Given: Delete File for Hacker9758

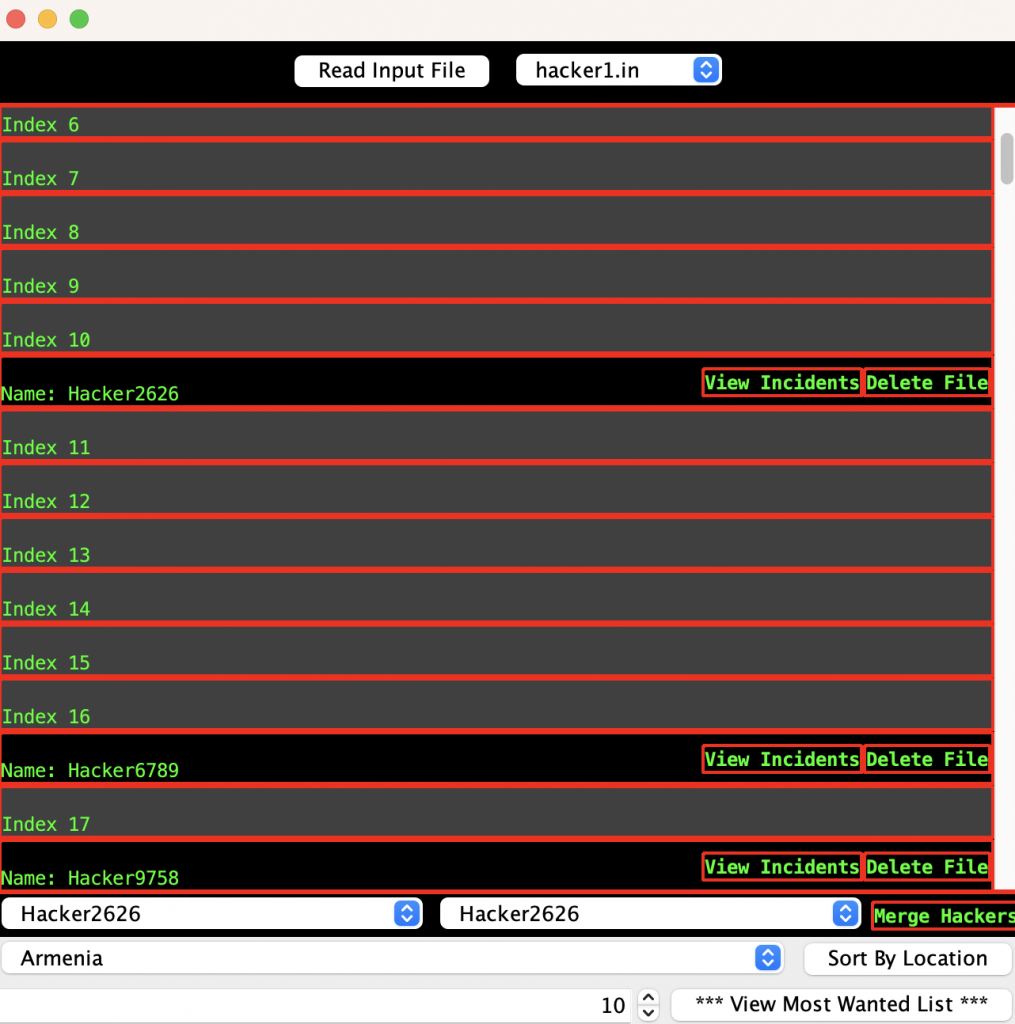Looking at the screenshot, I should click(926, 867).
